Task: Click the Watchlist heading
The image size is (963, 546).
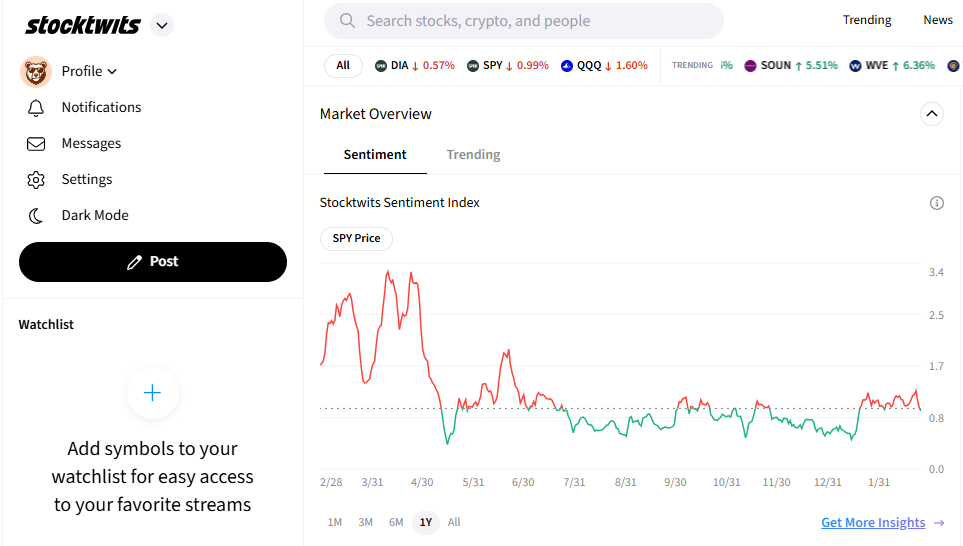Action: coord(46,325)
